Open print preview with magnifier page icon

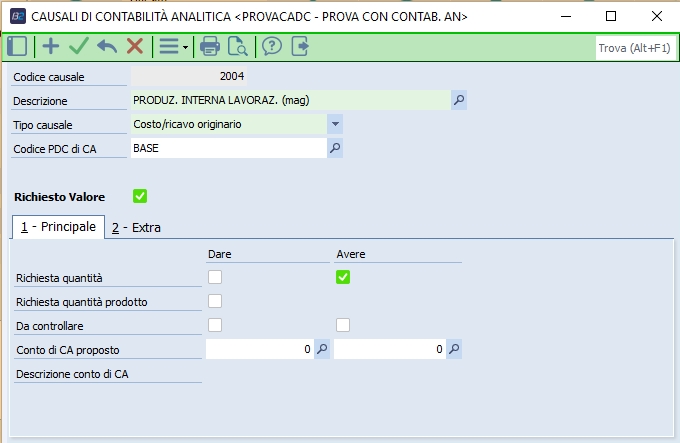pyautogui.click(x=238, y=46)
